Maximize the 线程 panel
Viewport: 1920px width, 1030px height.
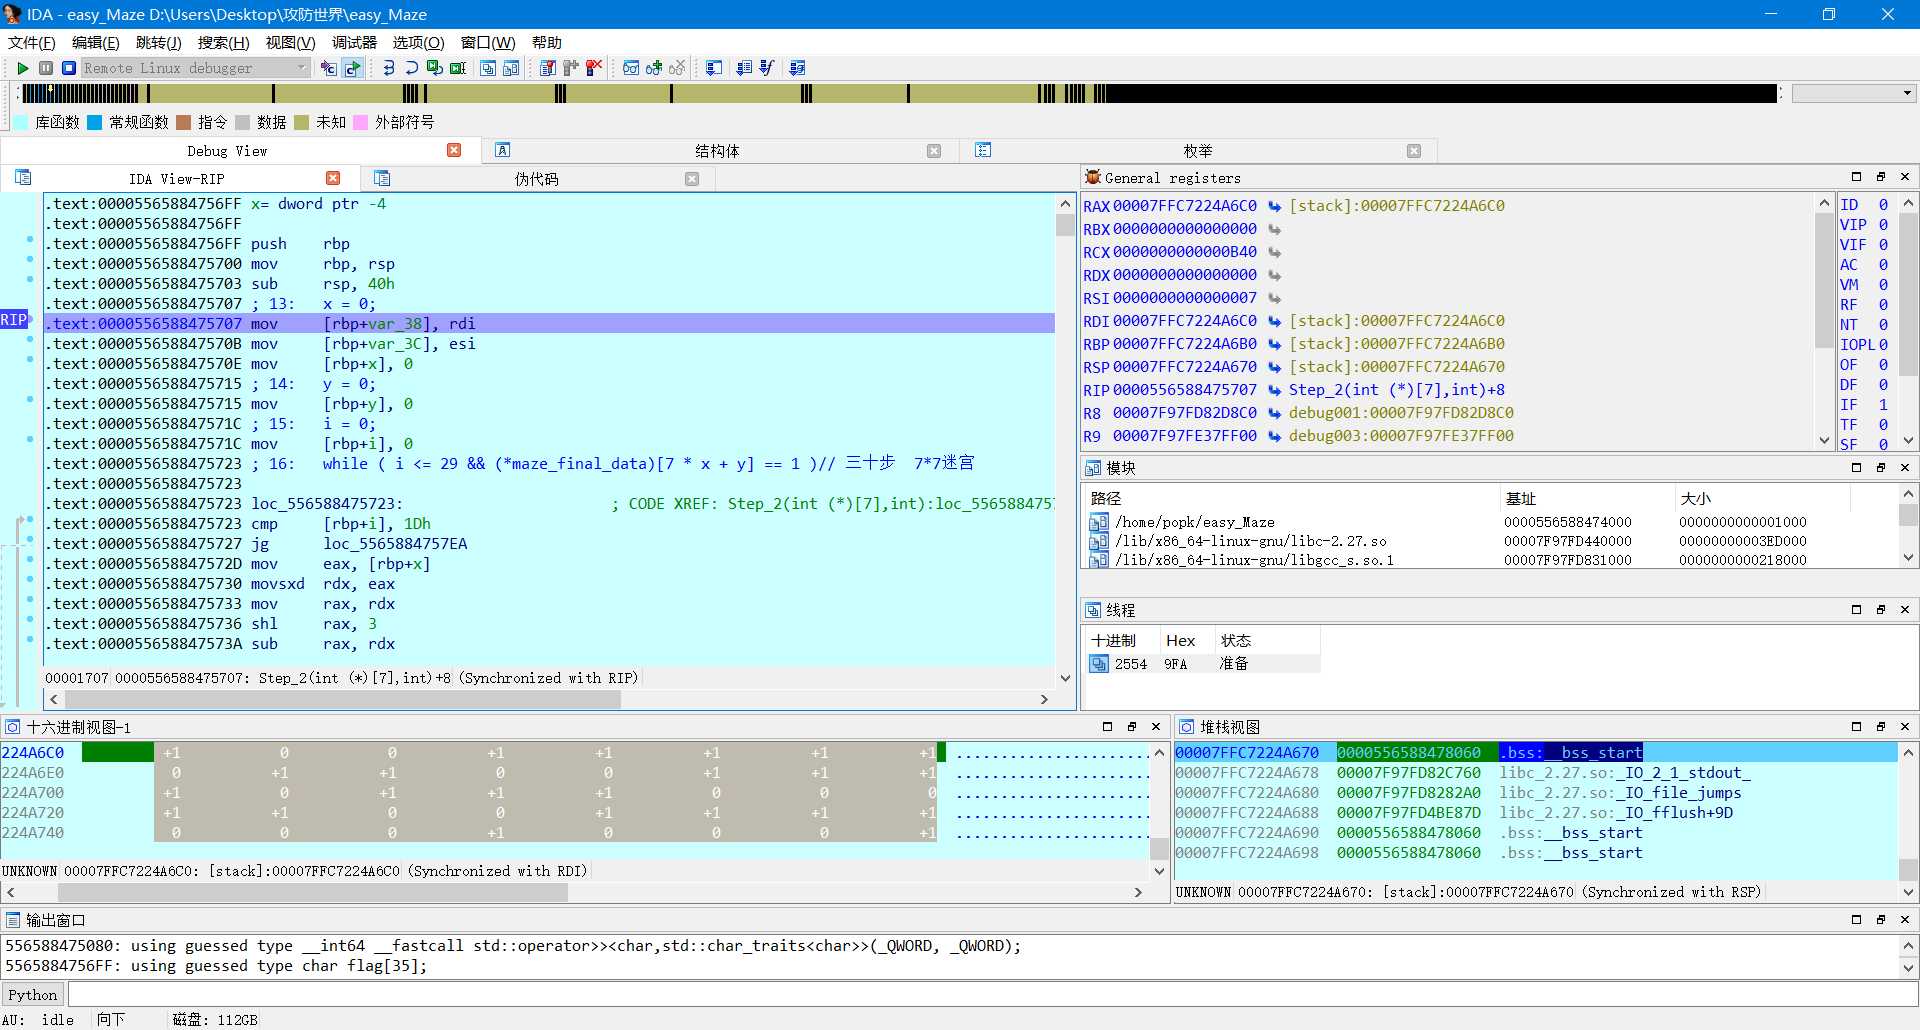pyautogui.click(x=1857, y=609)
